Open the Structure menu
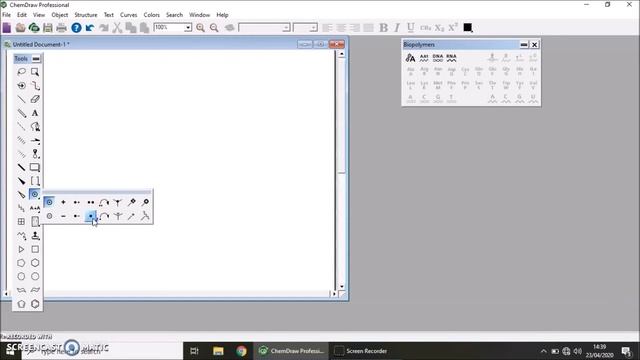640x360 pixels. tap(86, 15)
